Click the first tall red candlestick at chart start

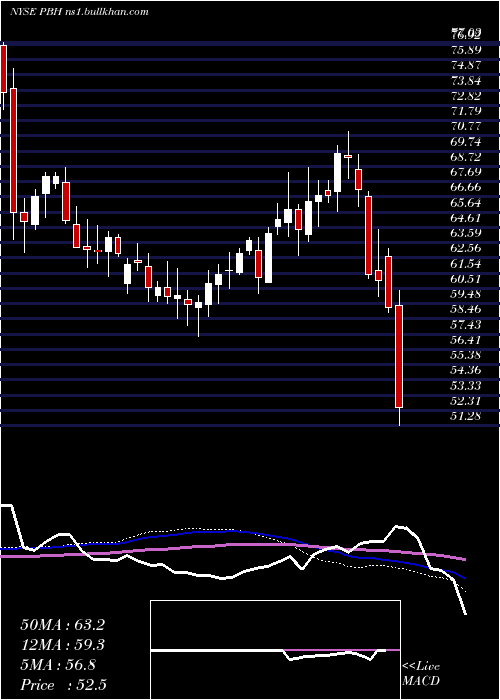pyautogui.click(x=4, y=69)
